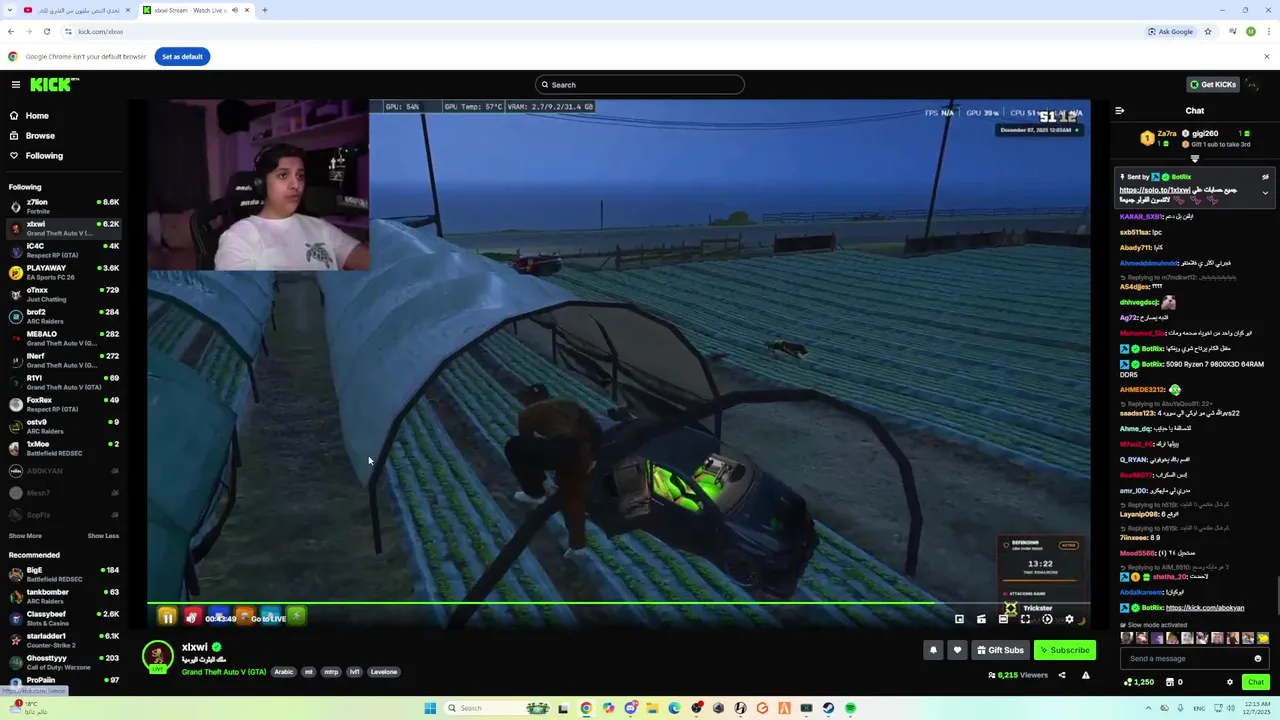This screenshot has height=720, width=1280.
Task: Click Show More under Following
Action: point(25,536)
